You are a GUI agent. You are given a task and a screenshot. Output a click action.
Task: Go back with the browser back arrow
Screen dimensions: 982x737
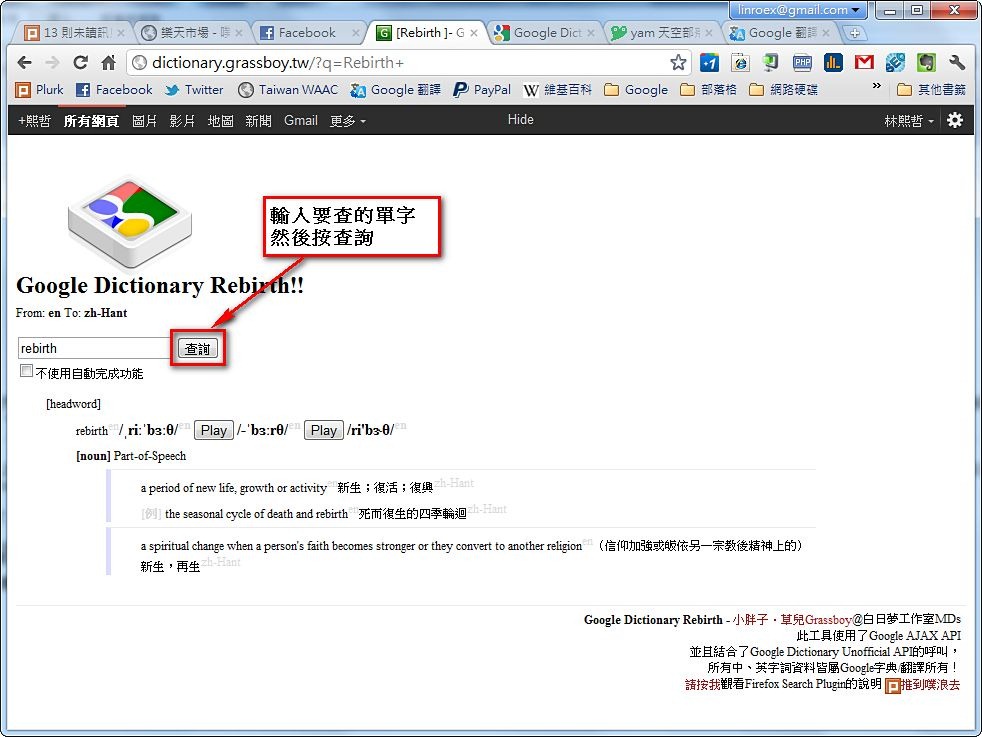pyautogui.click(x=24, y=63)
